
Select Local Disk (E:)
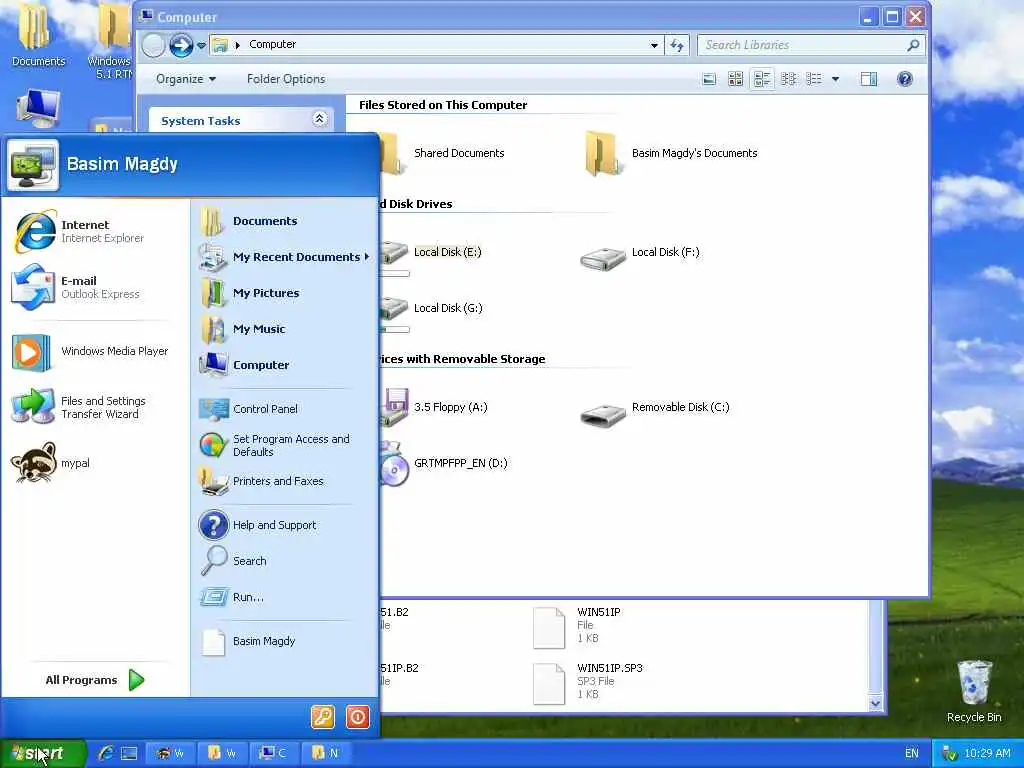point(431,257)
